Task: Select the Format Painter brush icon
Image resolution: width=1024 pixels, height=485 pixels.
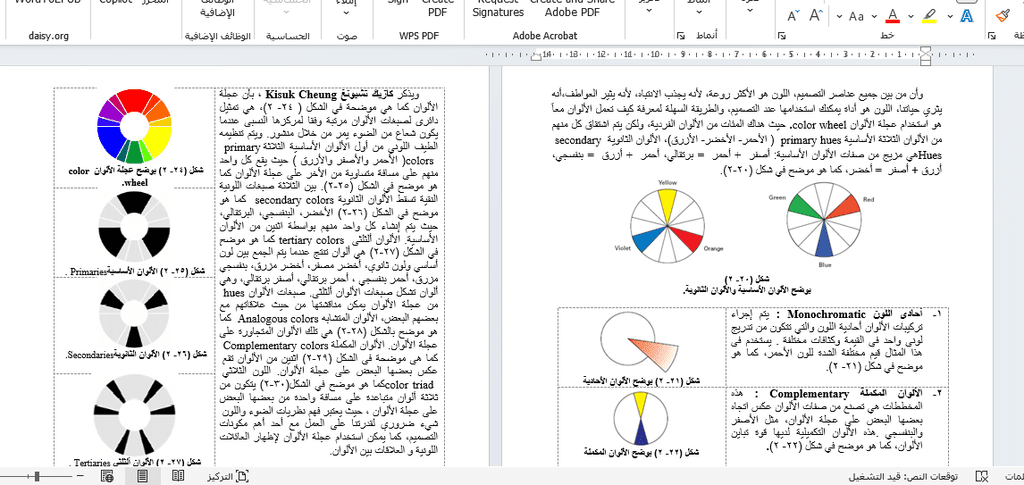Action: 1002,16
